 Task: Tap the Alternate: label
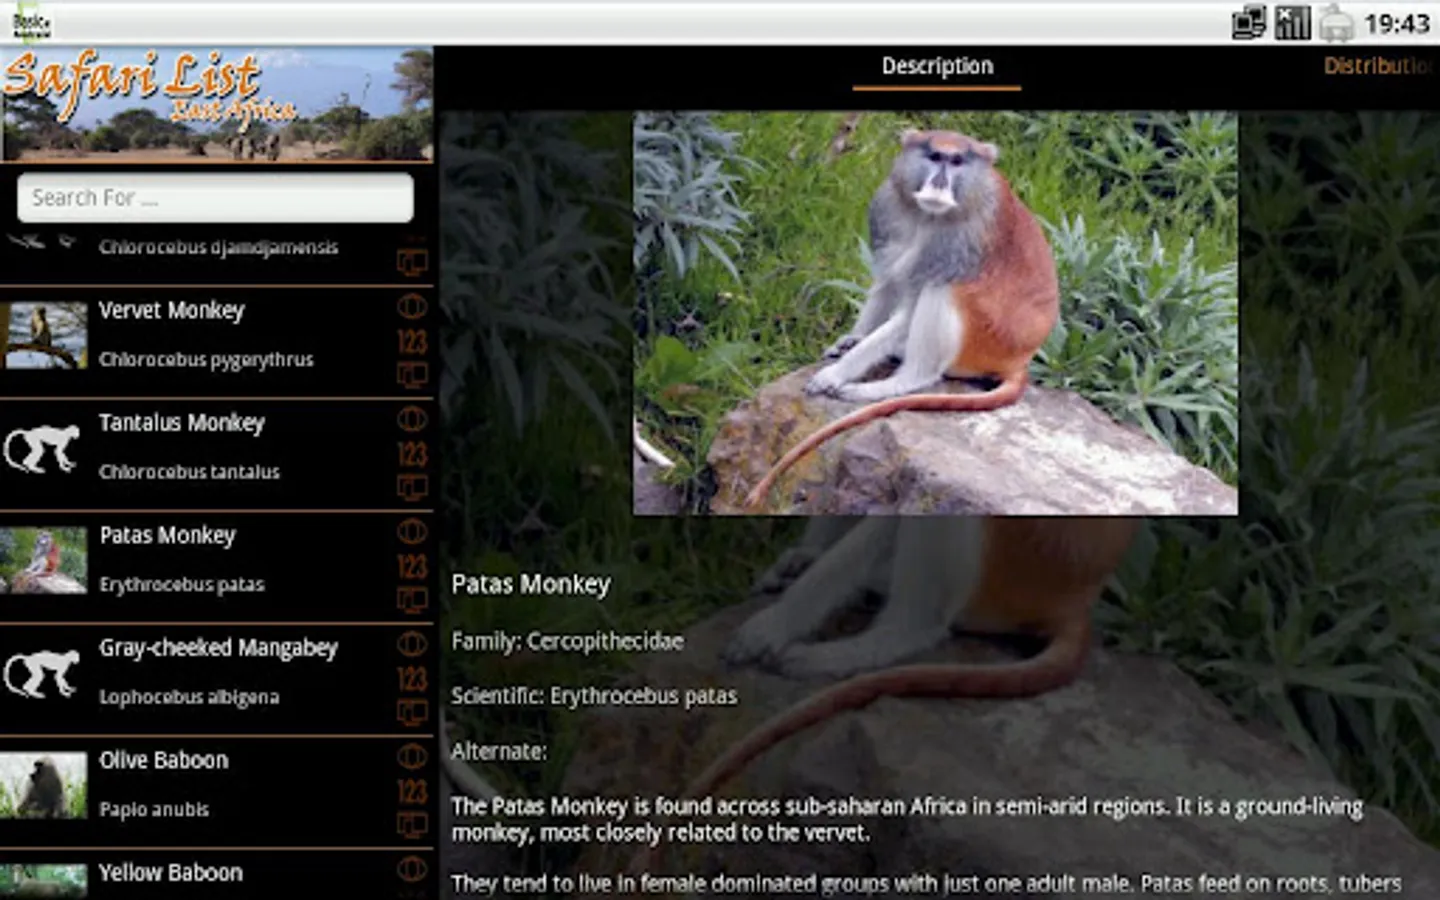coord(499,751)
